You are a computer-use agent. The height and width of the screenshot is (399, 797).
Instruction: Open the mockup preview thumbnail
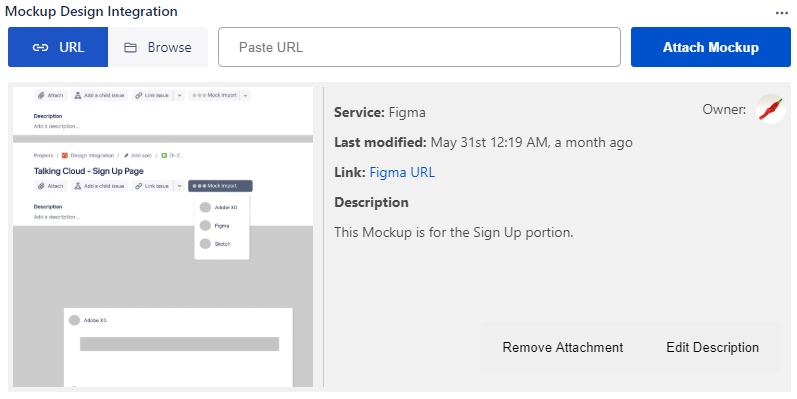pyautogui.click(x=163, y=237)
